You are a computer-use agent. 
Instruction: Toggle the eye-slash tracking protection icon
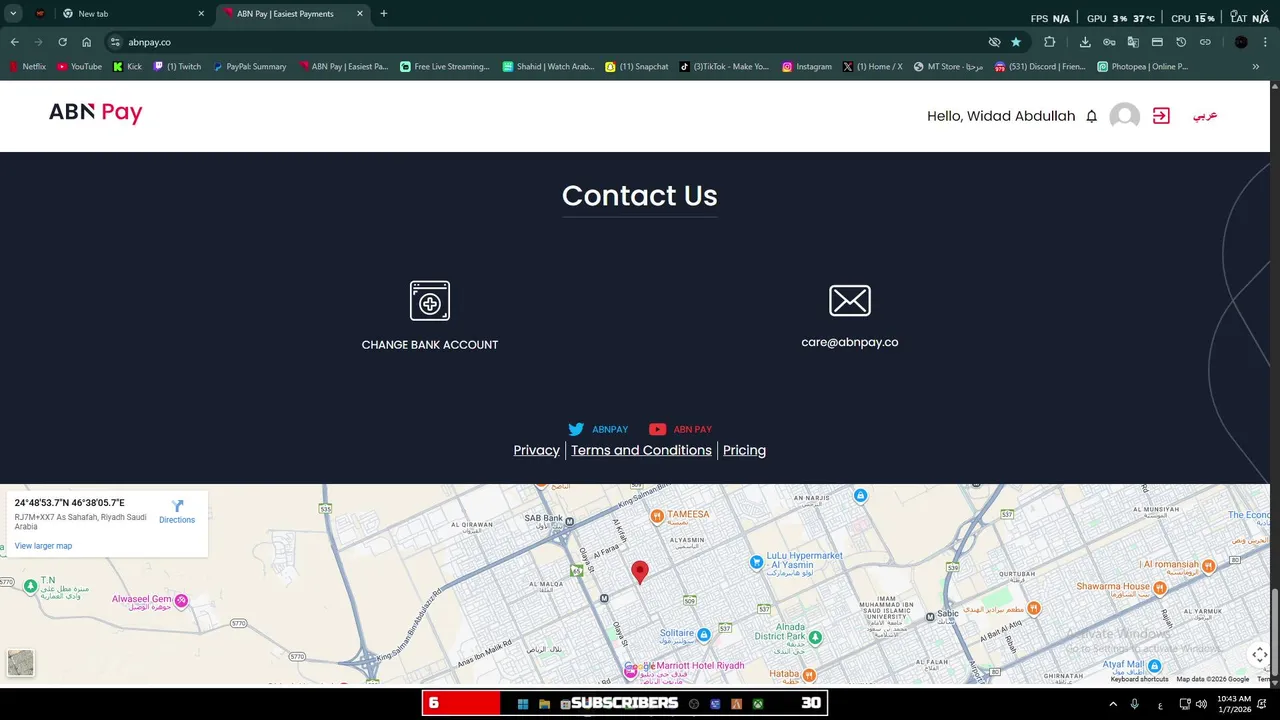click(x=994, y=42)
